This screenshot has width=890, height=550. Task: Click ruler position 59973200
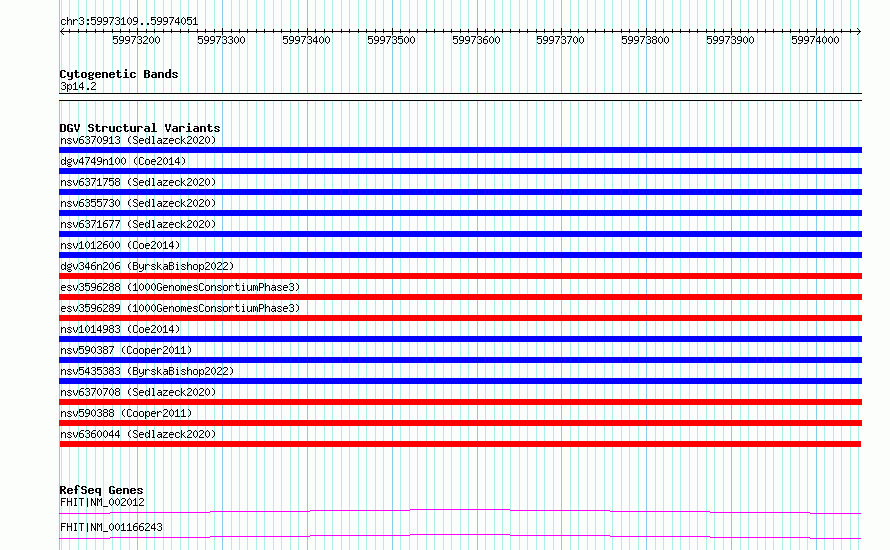coord(136,40)
